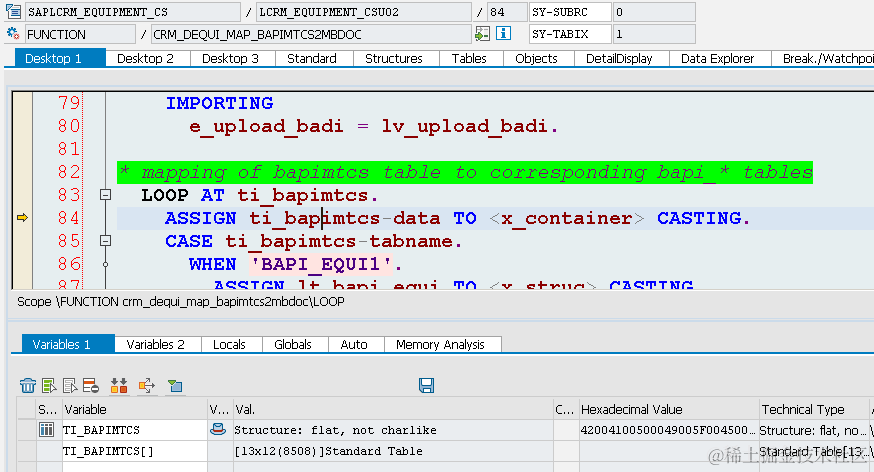Click the Hexadecimal Value column header

669,409
